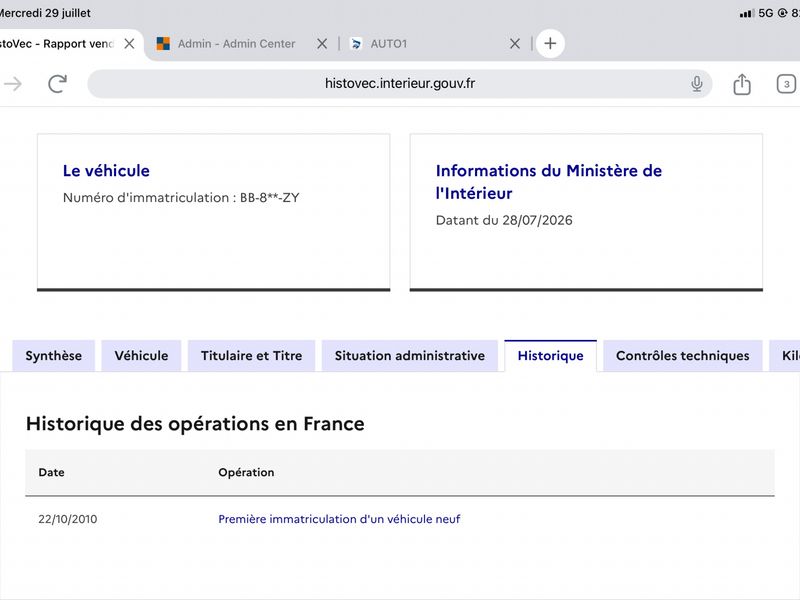
Task: Click the AUTO1 tab favicon
Action: point(356,44)
